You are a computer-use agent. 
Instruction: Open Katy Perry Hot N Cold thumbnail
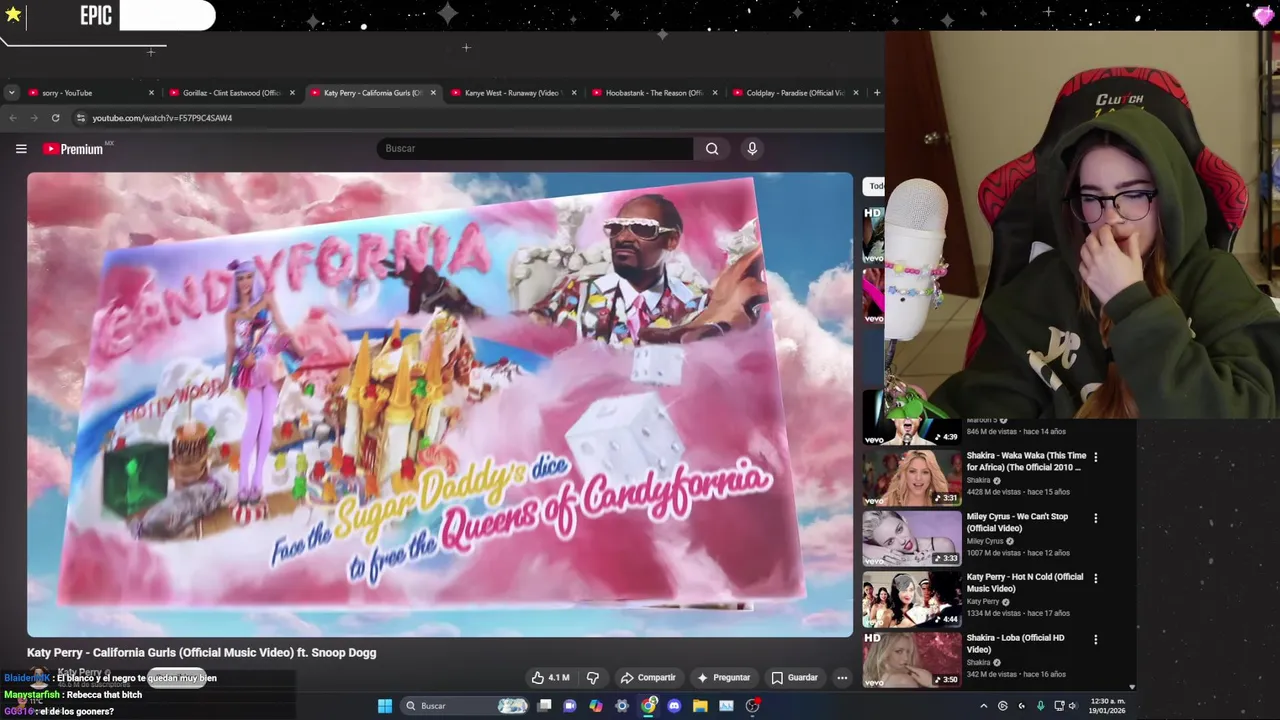click(x=912, y=599)
